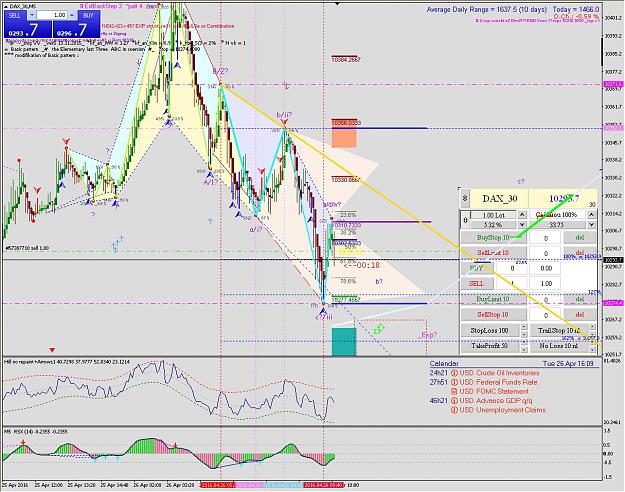
Task: Click the Unemployment Claims event icon
Action: tap(454, 410)
